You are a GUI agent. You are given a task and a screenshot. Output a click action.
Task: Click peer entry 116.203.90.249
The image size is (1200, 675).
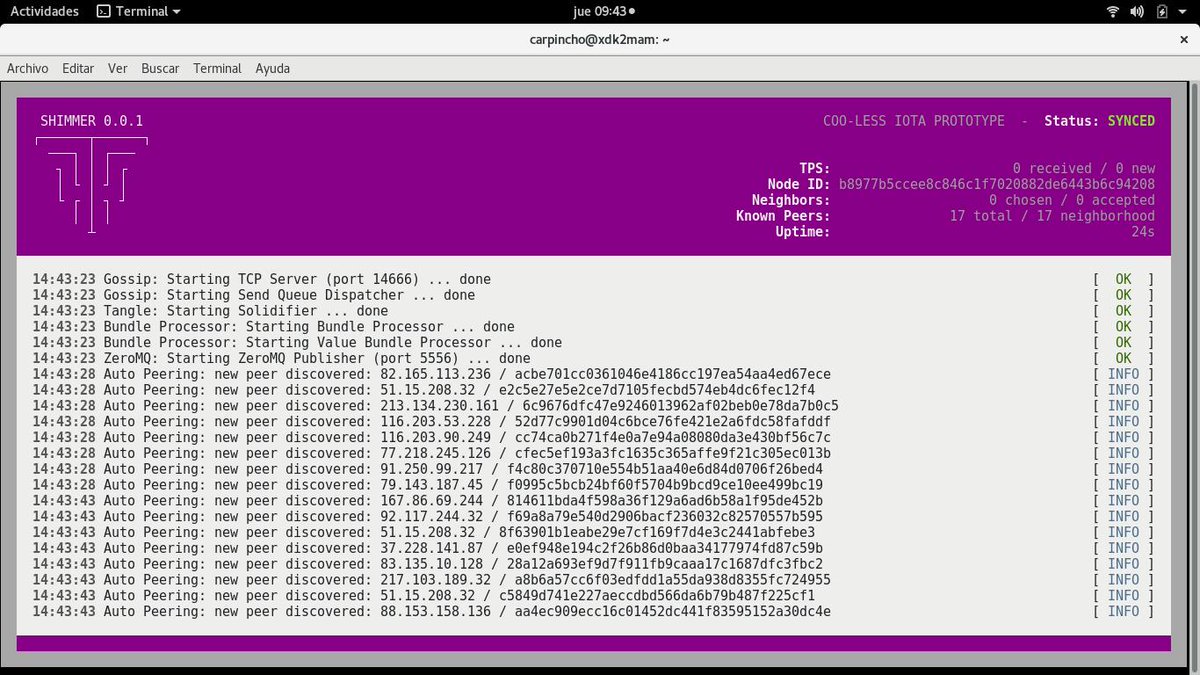[x=431, y=437]
